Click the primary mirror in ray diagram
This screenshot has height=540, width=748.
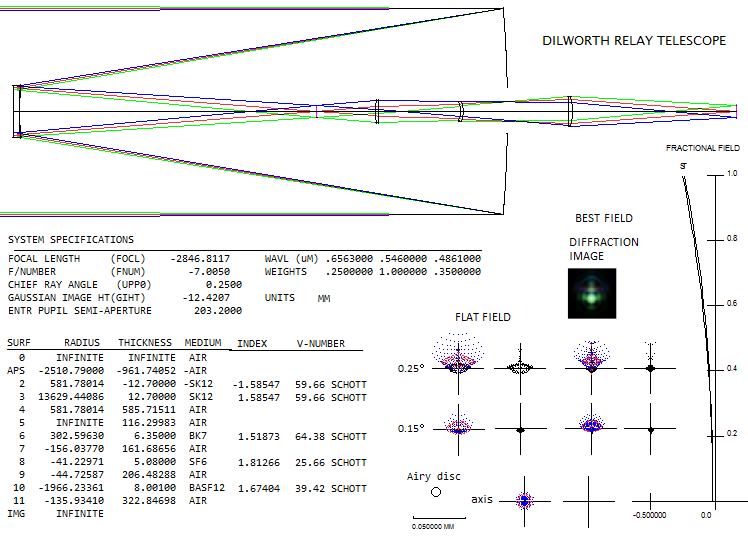505,111
